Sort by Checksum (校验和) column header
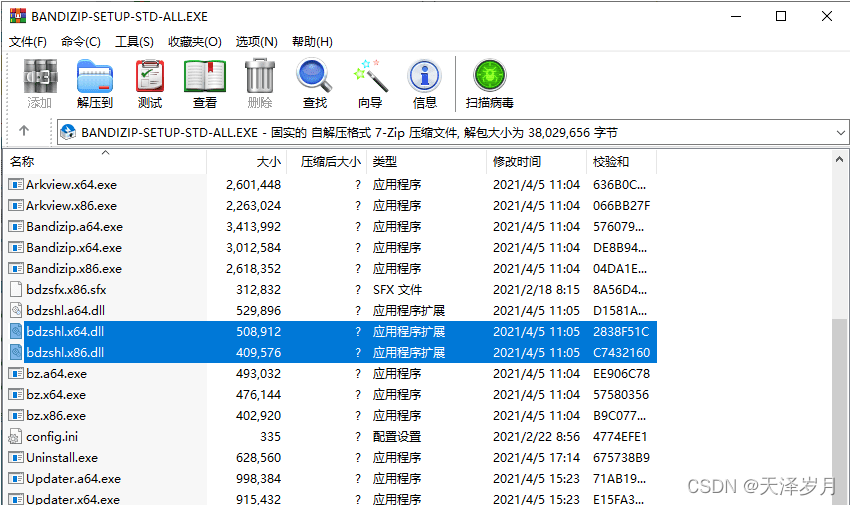 [622, 161]
